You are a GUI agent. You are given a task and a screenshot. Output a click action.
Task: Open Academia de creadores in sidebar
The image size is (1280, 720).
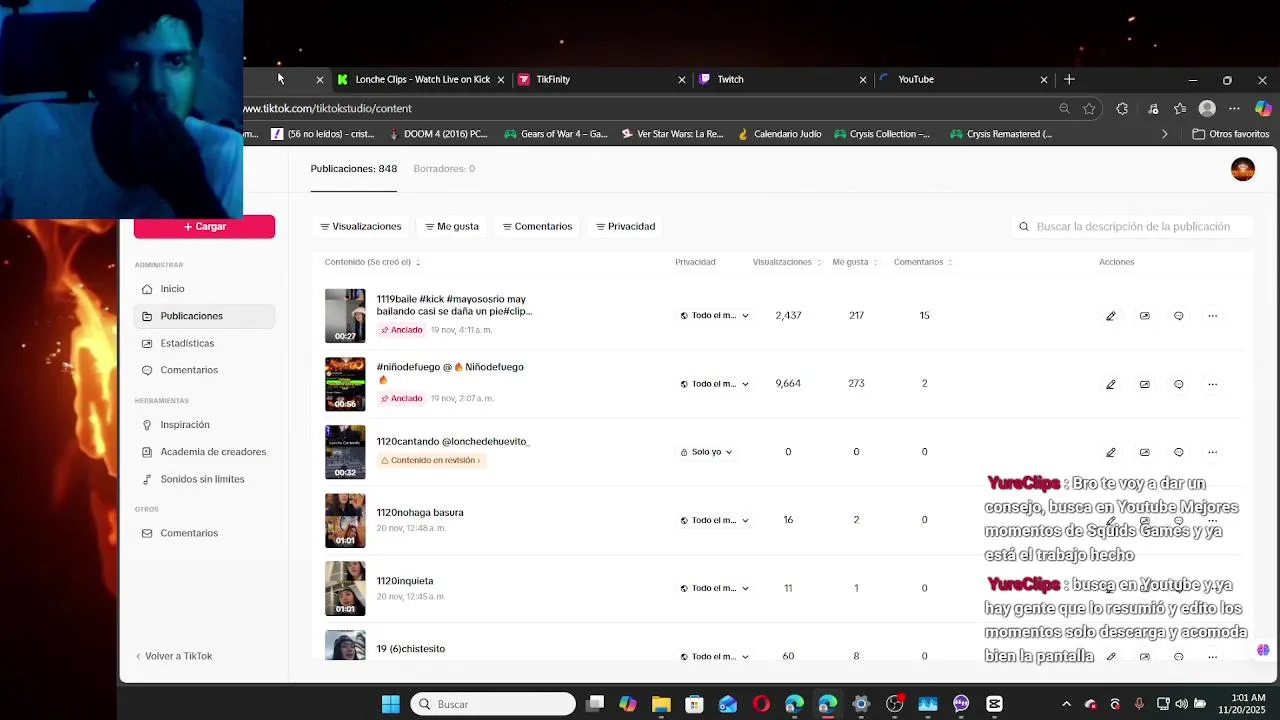click(204, 452)
